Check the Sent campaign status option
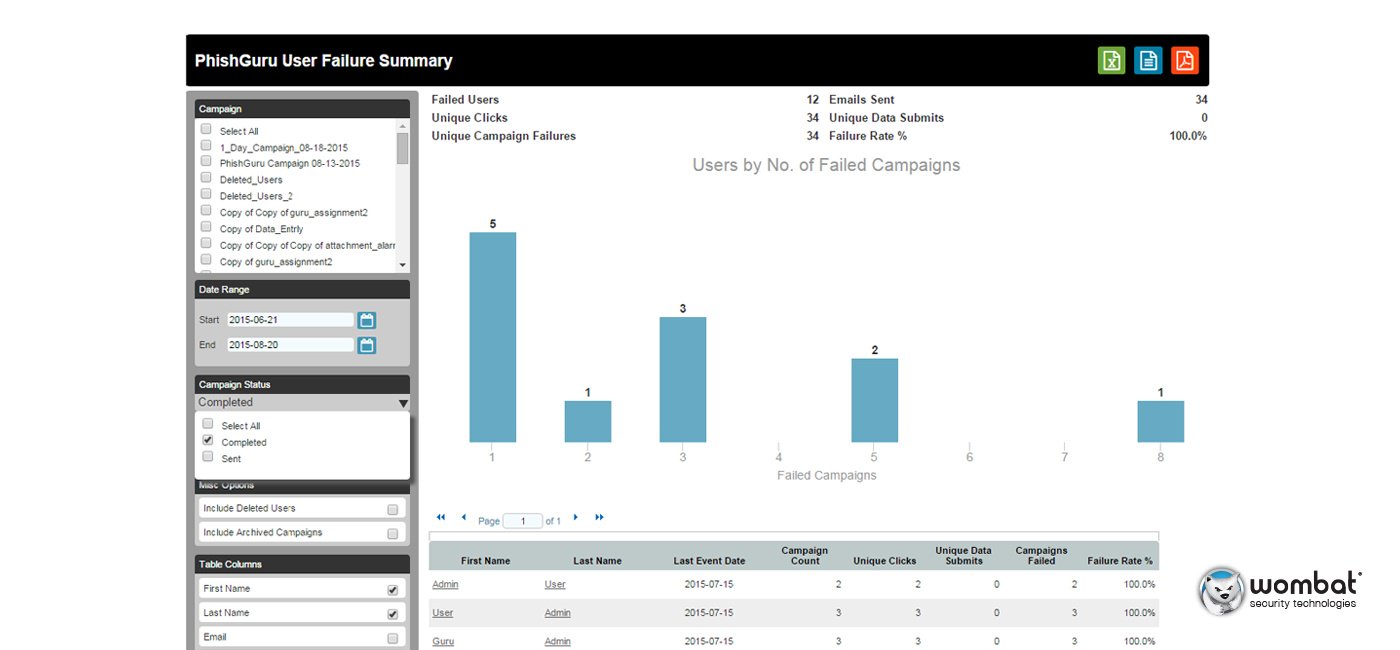This screenshot has height=650, width=1400. pyautogui.click(x=208, y=456)
